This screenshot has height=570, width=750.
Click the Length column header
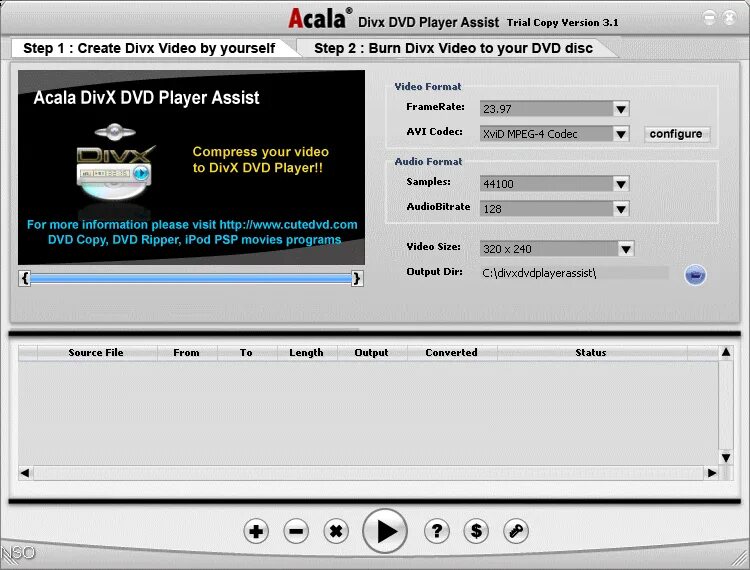pos(307,353)
